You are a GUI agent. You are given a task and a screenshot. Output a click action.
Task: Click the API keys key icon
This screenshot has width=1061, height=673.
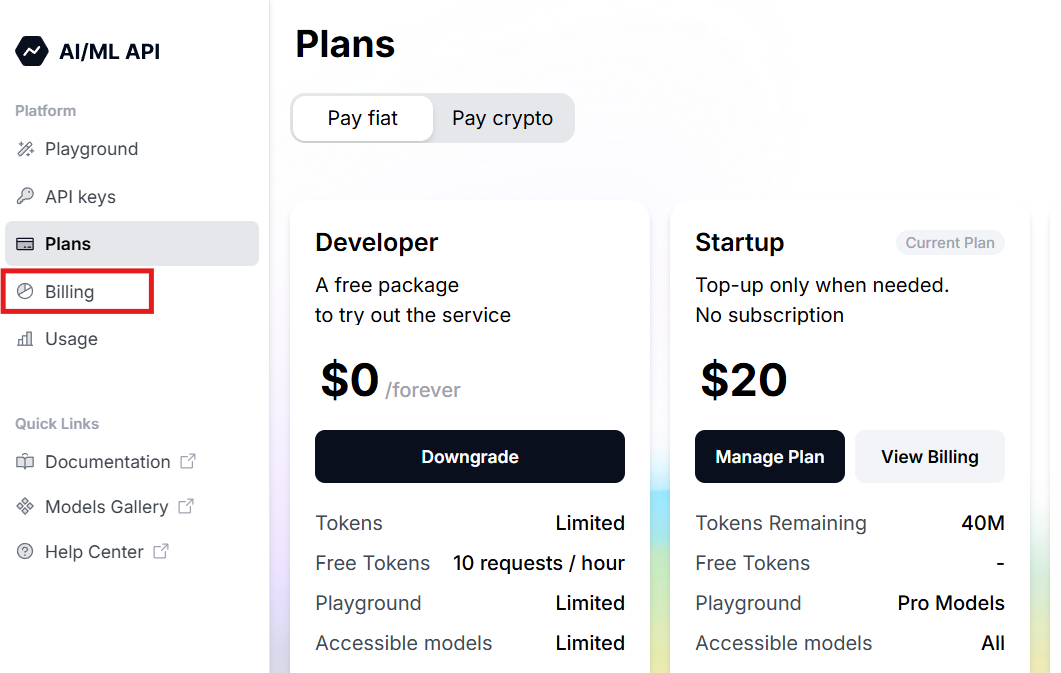point(26,197)
